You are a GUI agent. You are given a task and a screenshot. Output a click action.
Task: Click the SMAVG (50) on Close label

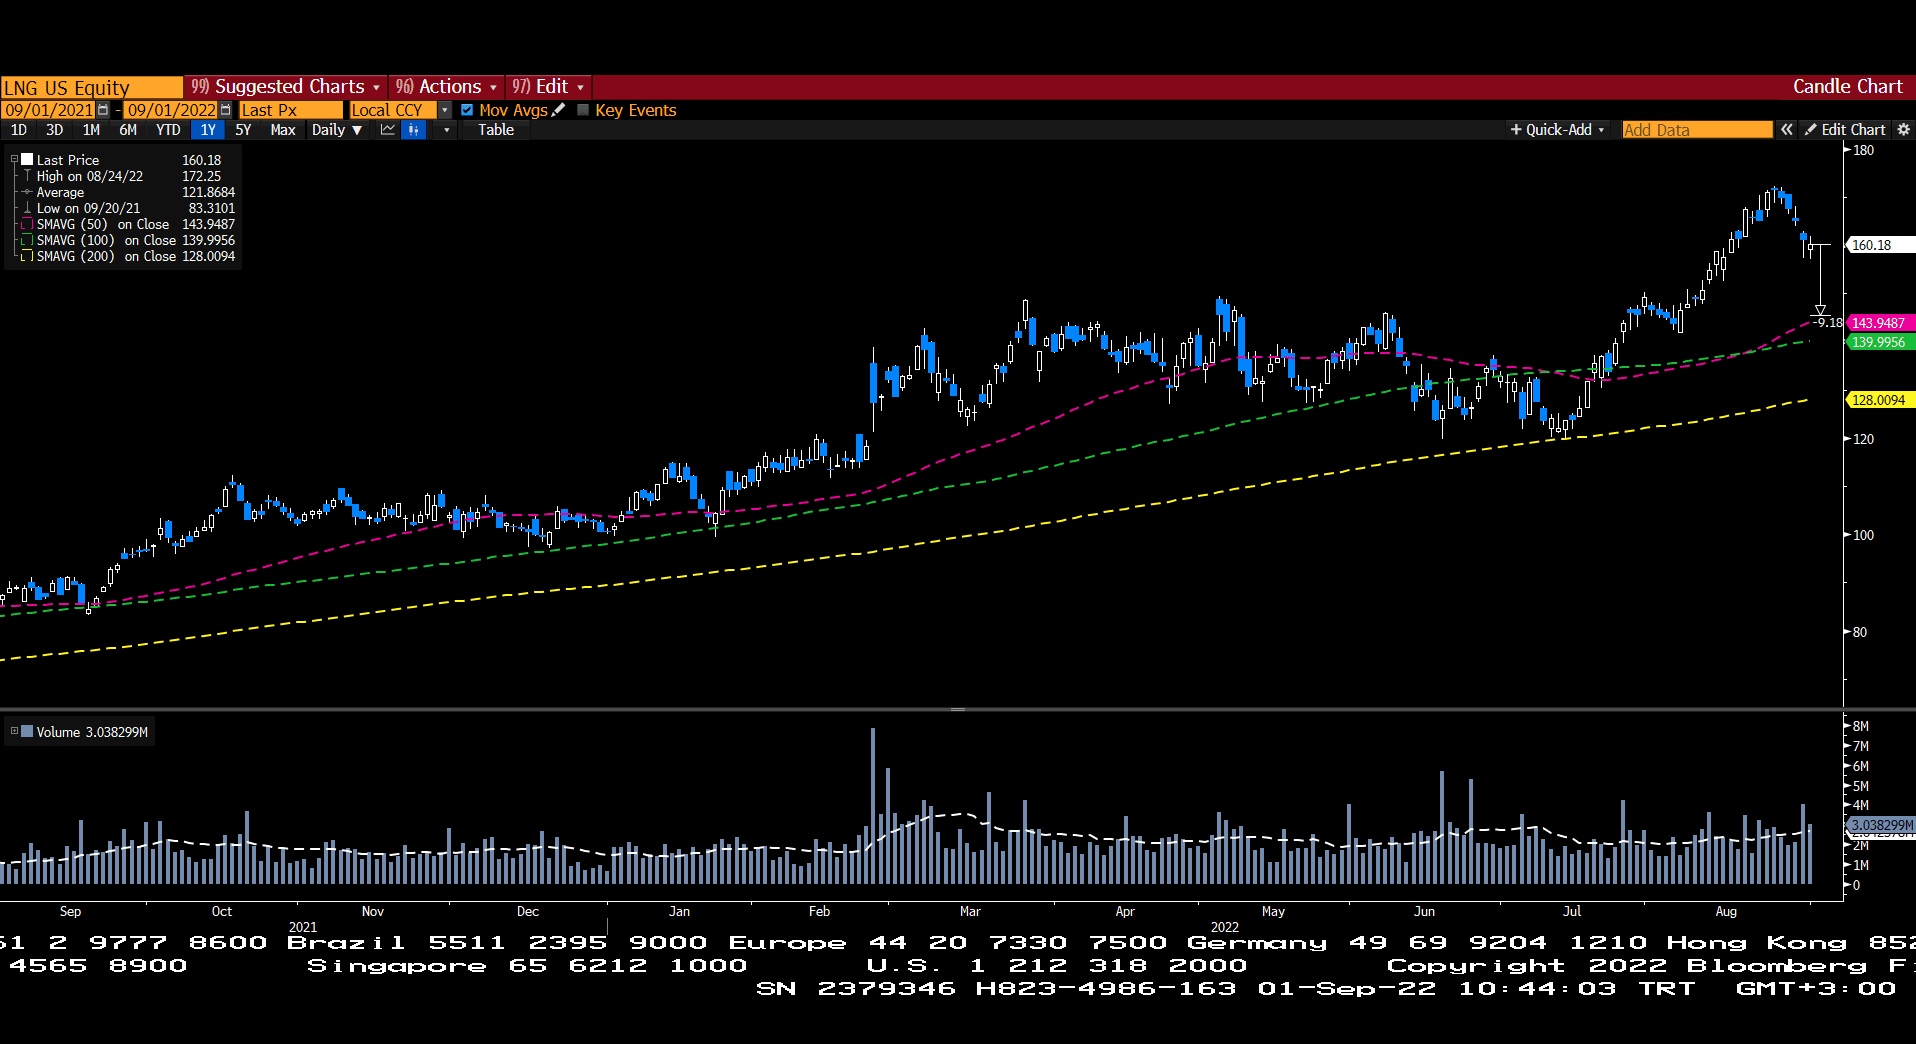point(103,225)
